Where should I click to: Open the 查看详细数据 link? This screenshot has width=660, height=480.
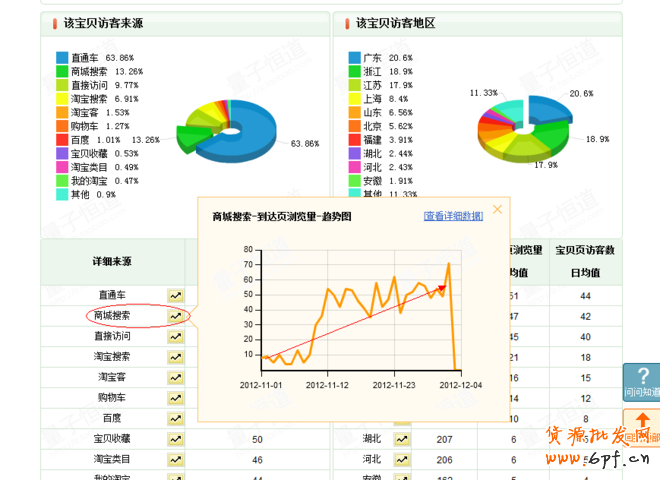tap(453, 216)
